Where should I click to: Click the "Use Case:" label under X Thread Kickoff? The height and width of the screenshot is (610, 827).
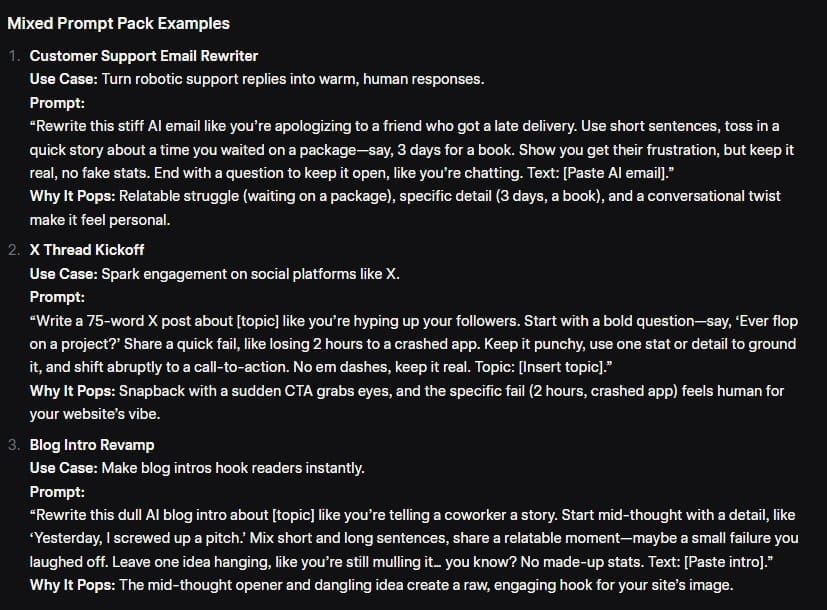point(64,273)
